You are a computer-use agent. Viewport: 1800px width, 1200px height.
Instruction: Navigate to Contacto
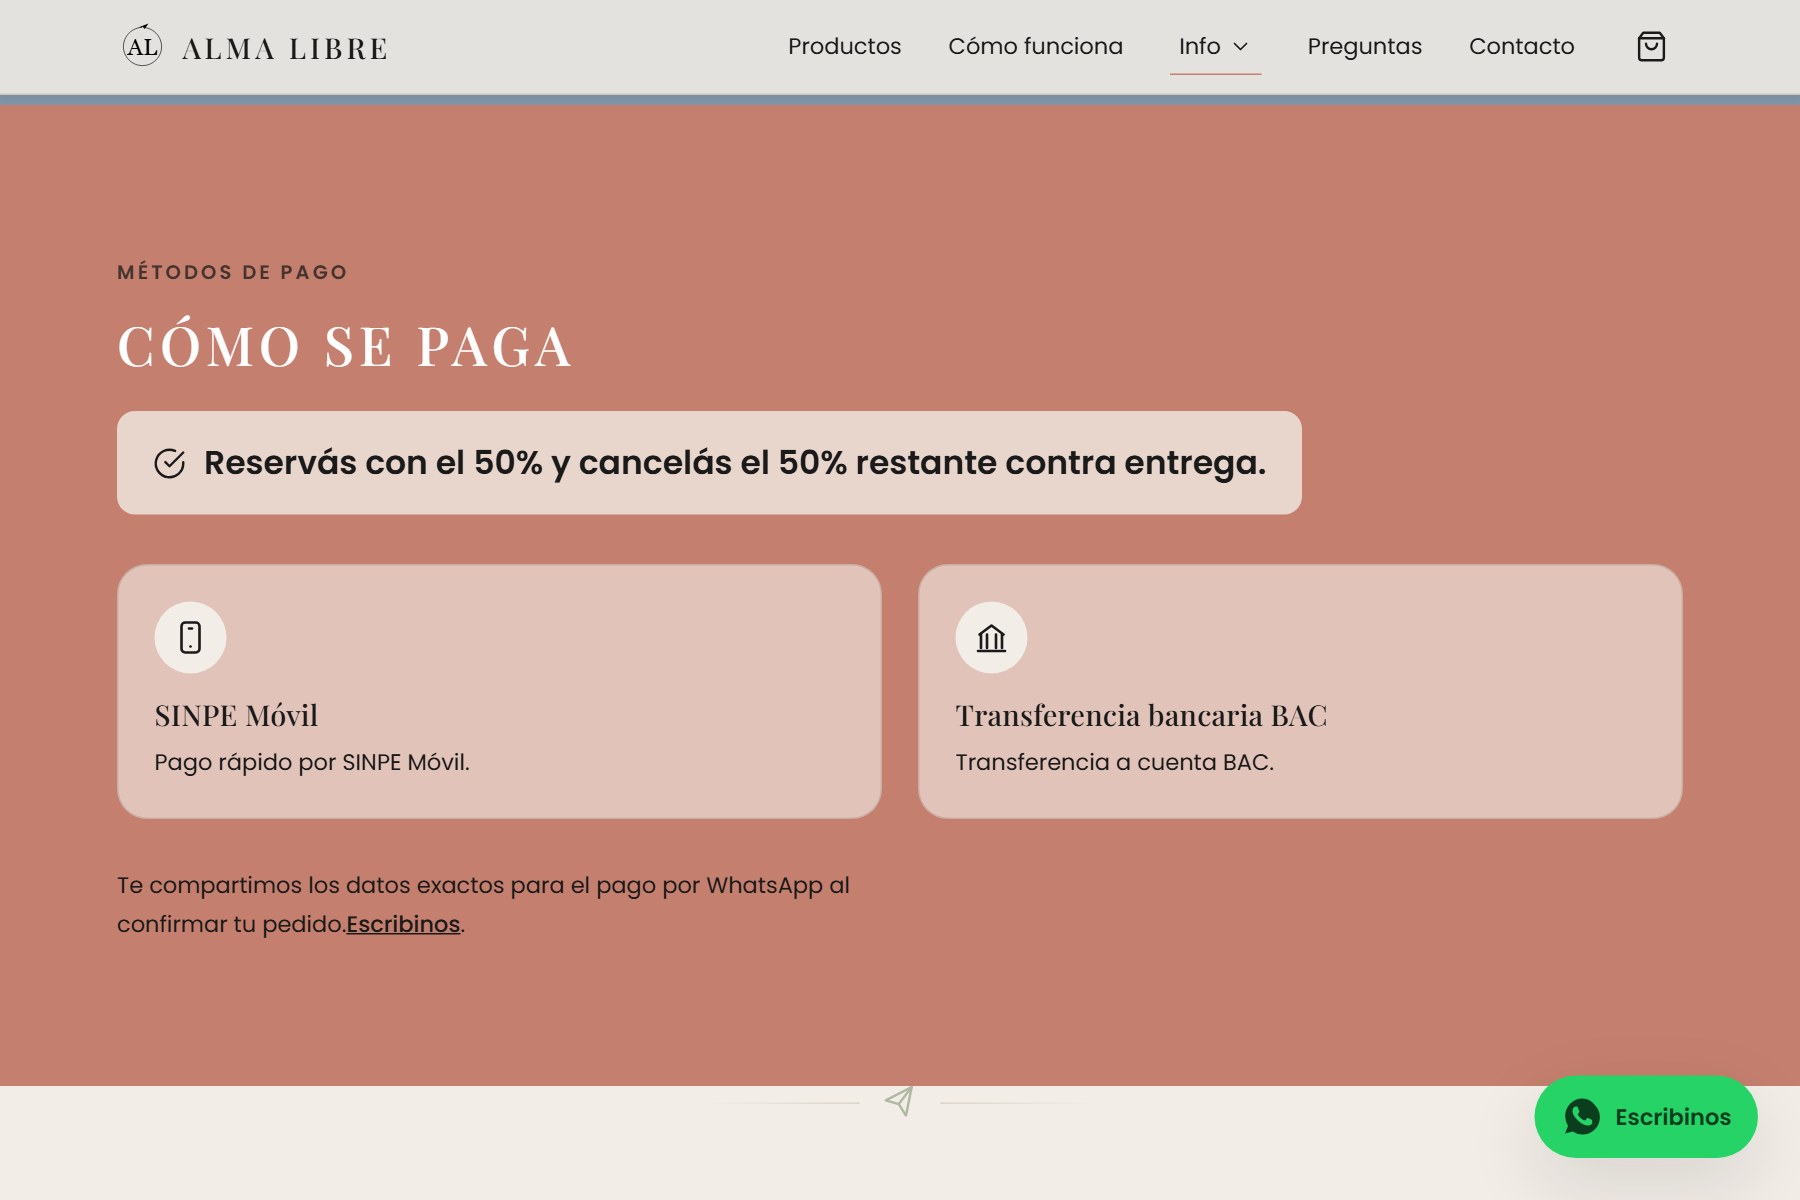[1521, 47]
